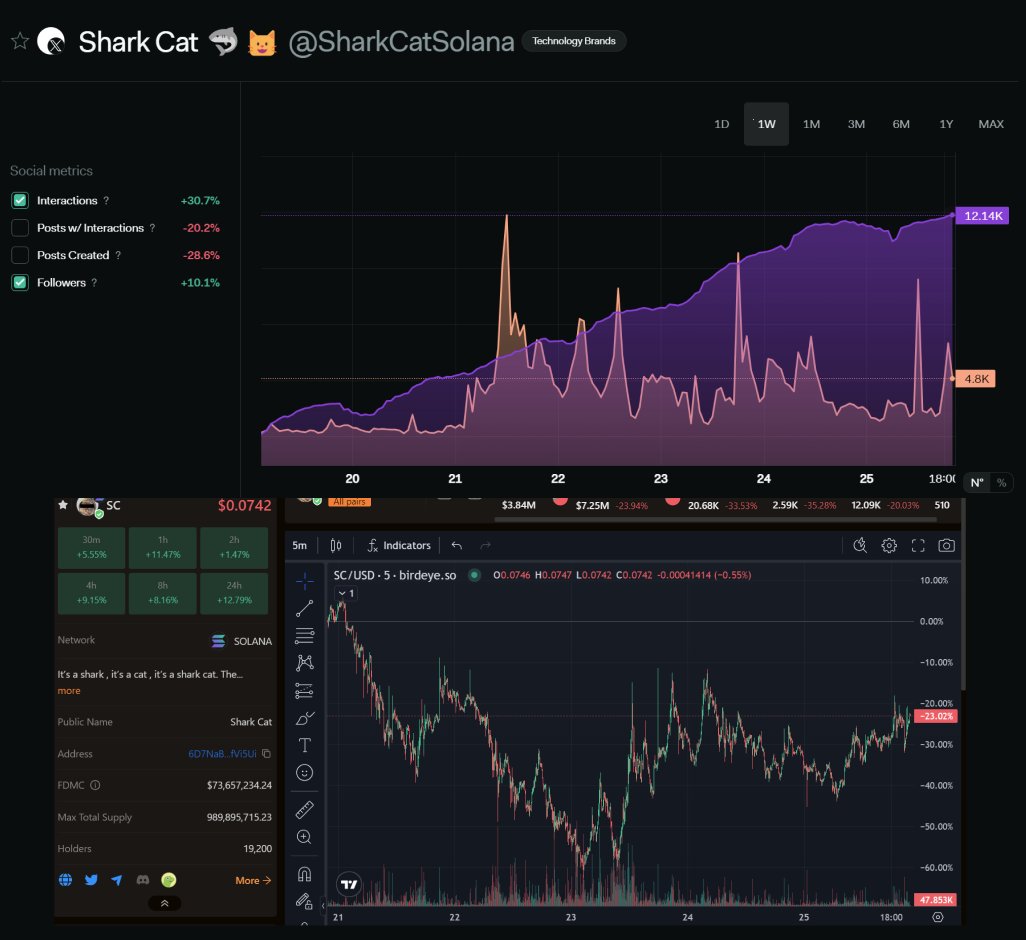The image size is (1026, 940).
Task: Click the Technology Brands tag
Action: (x=574, y=41)
